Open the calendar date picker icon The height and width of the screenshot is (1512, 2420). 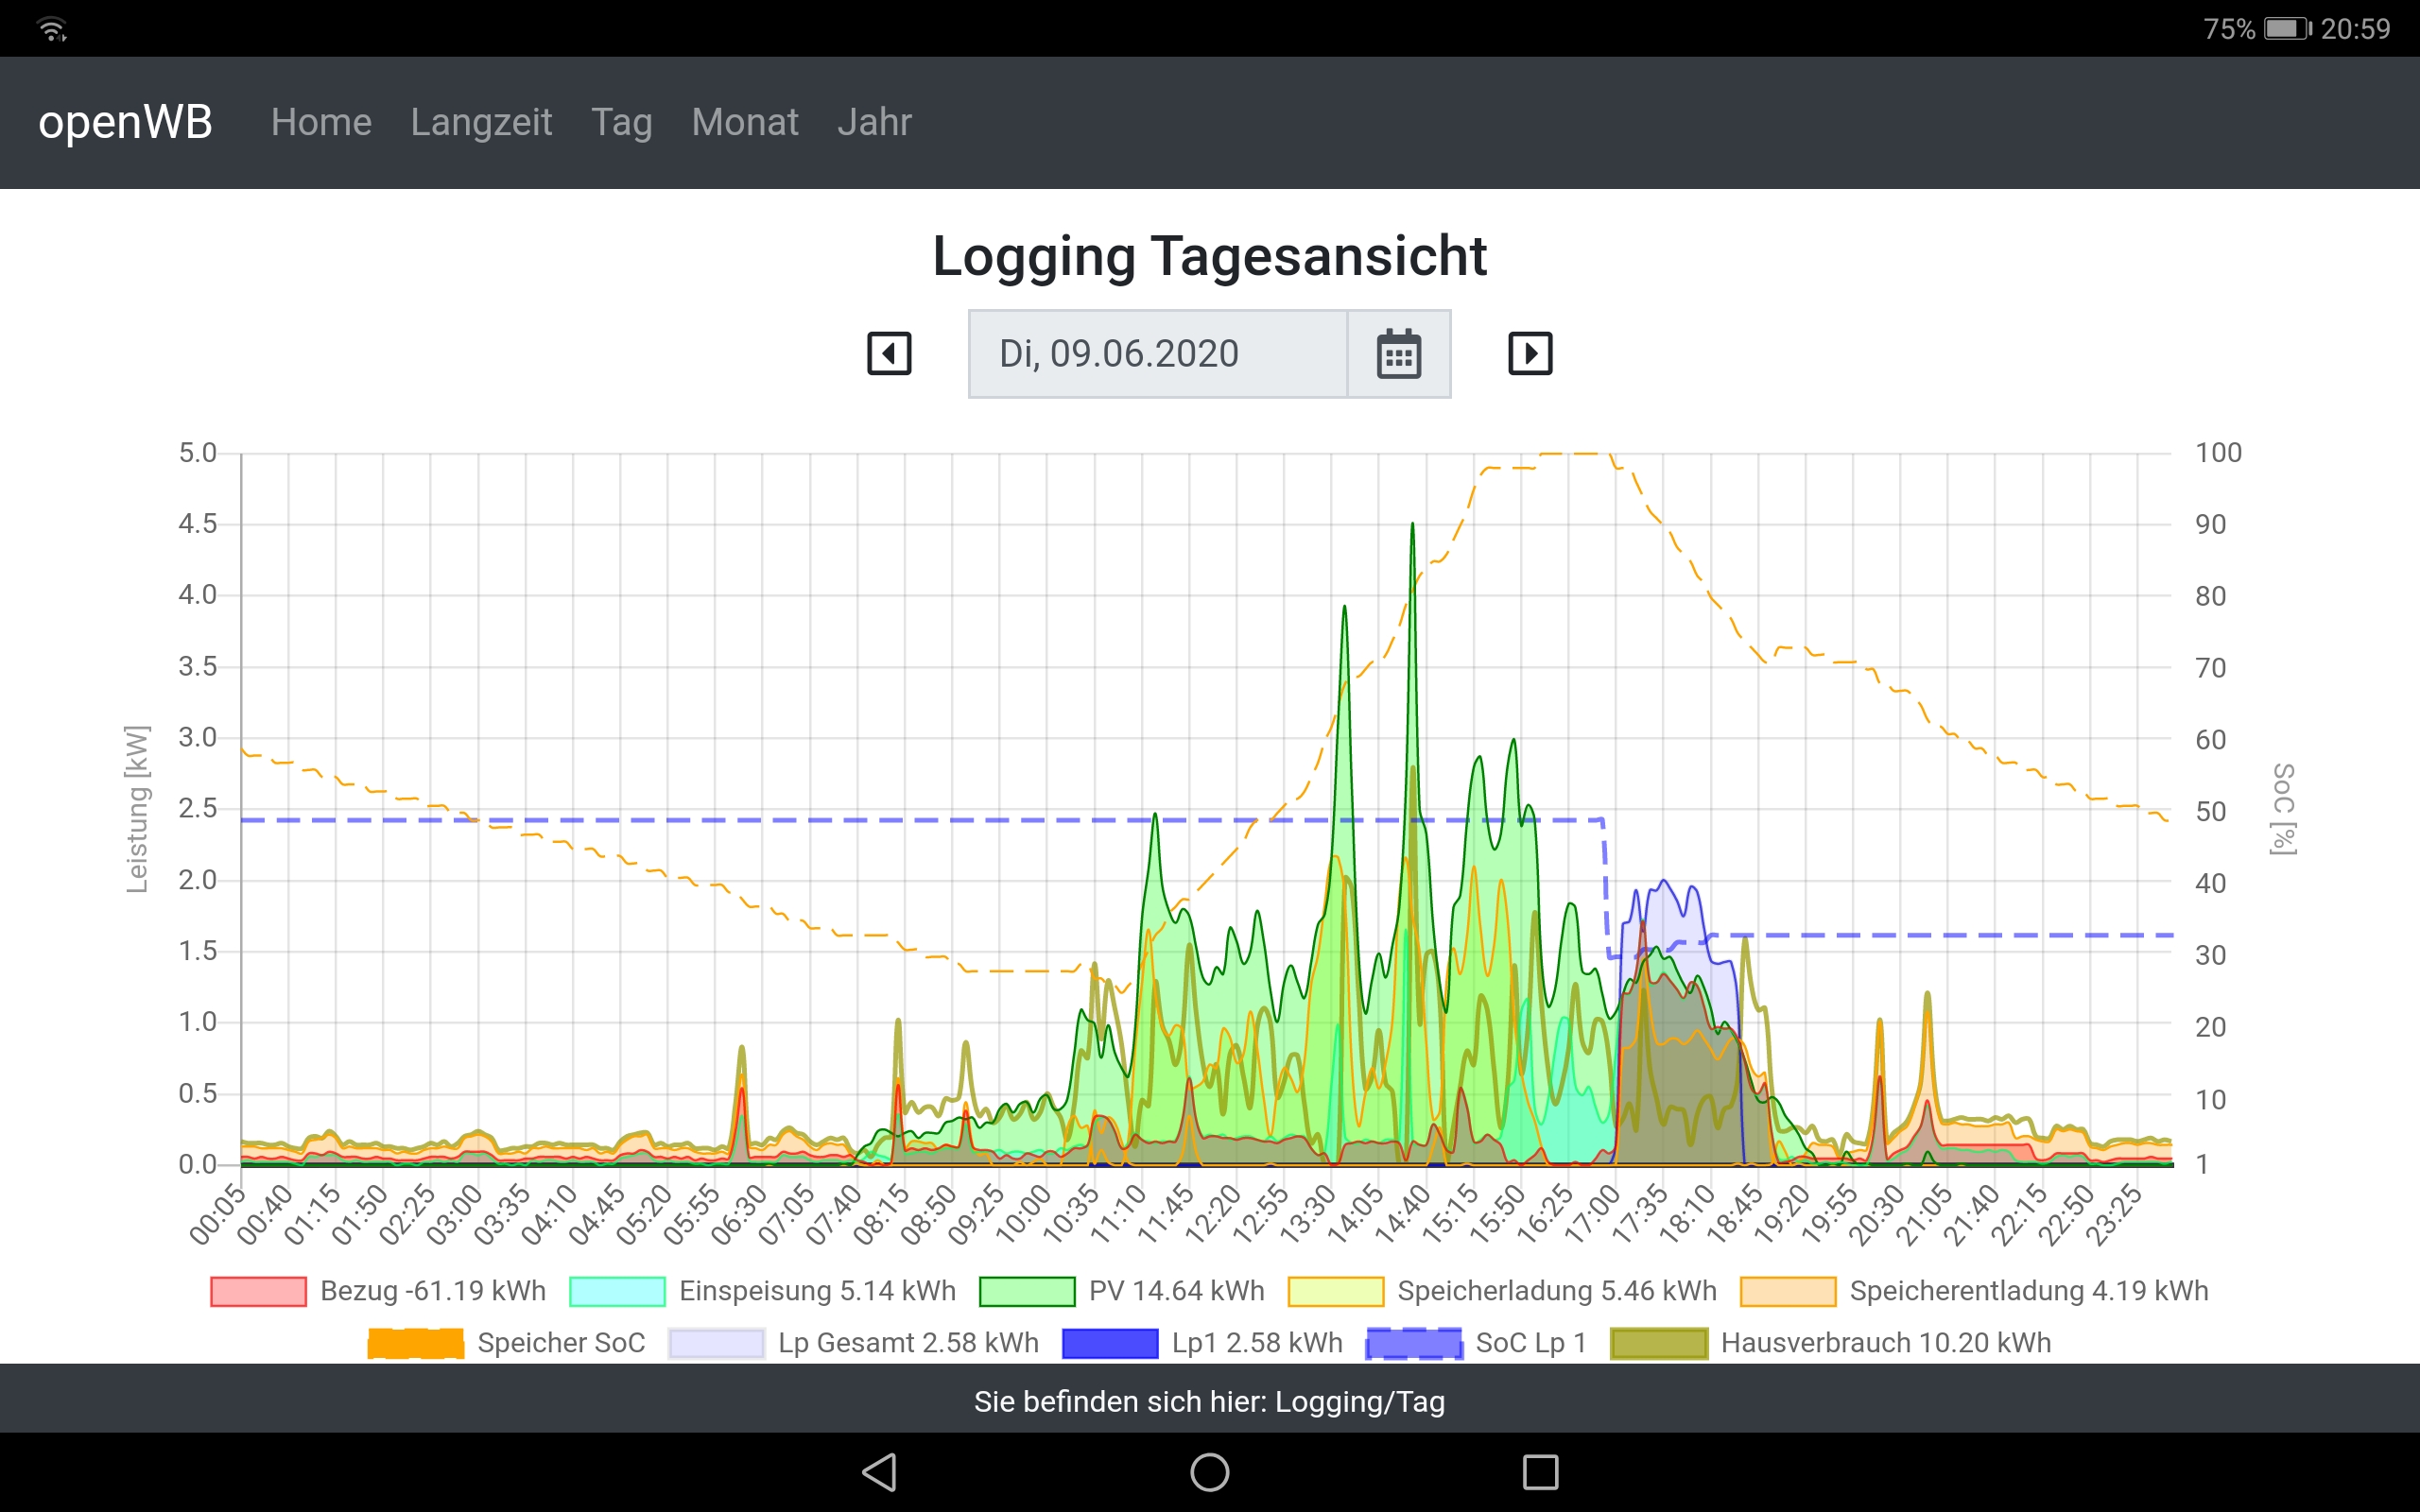(x=1398, y=354)
